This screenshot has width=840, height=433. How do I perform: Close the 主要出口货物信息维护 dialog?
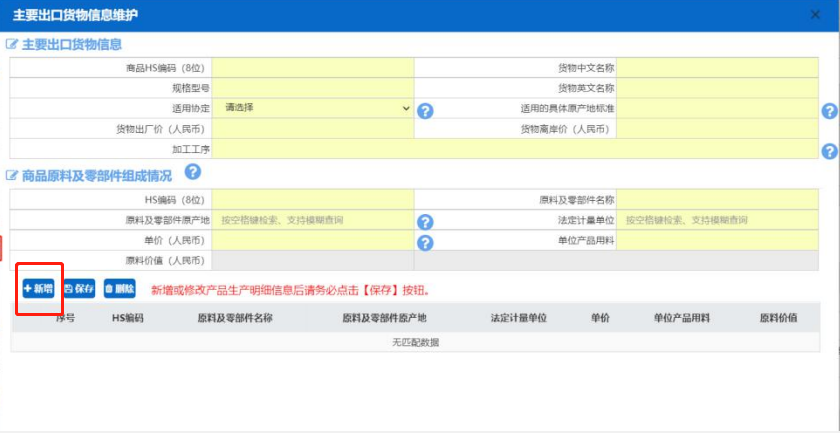pos(815,15)
